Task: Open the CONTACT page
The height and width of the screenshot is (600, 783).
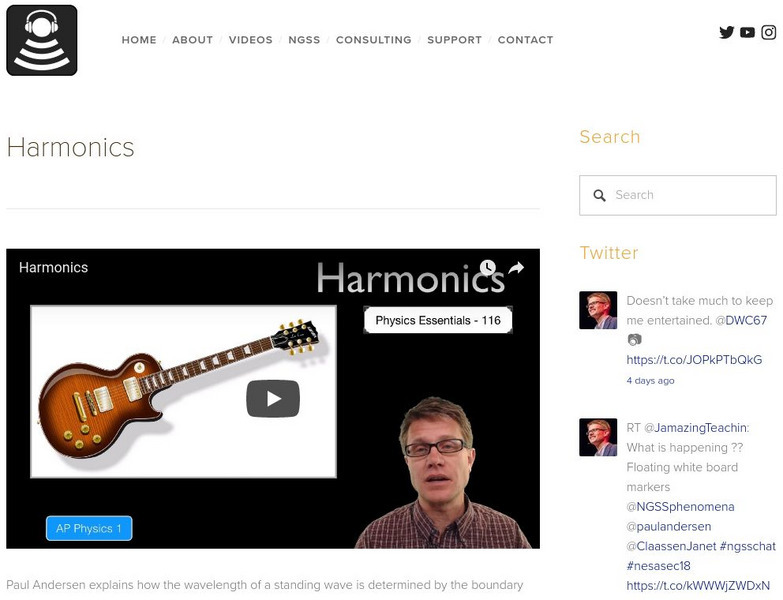Action: [x=525, y=40]
